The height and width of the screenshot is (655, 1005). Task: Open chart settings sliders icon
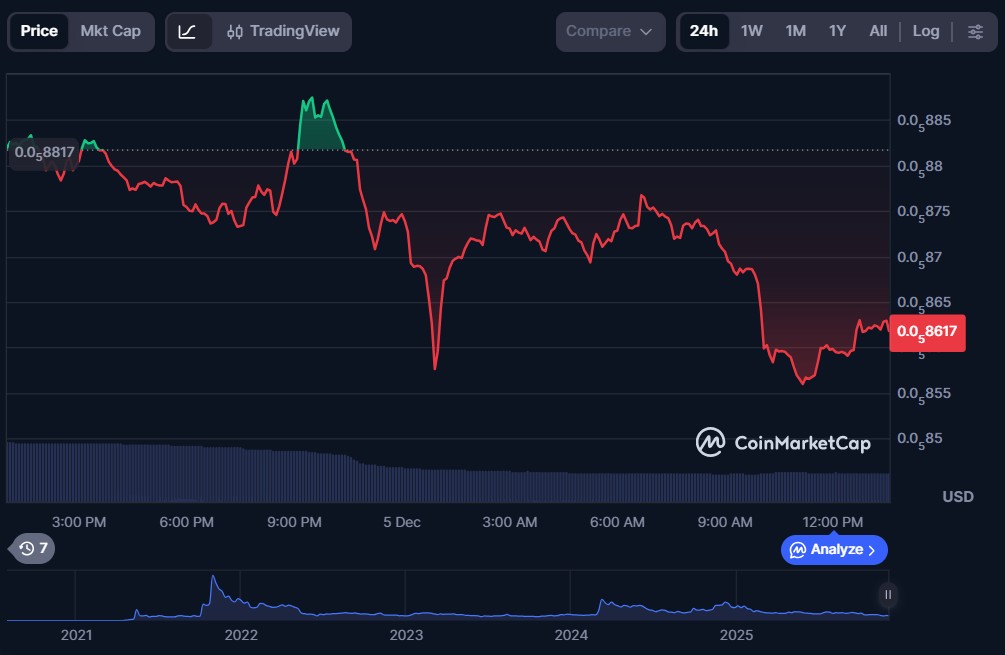click(x=975, y=31)
